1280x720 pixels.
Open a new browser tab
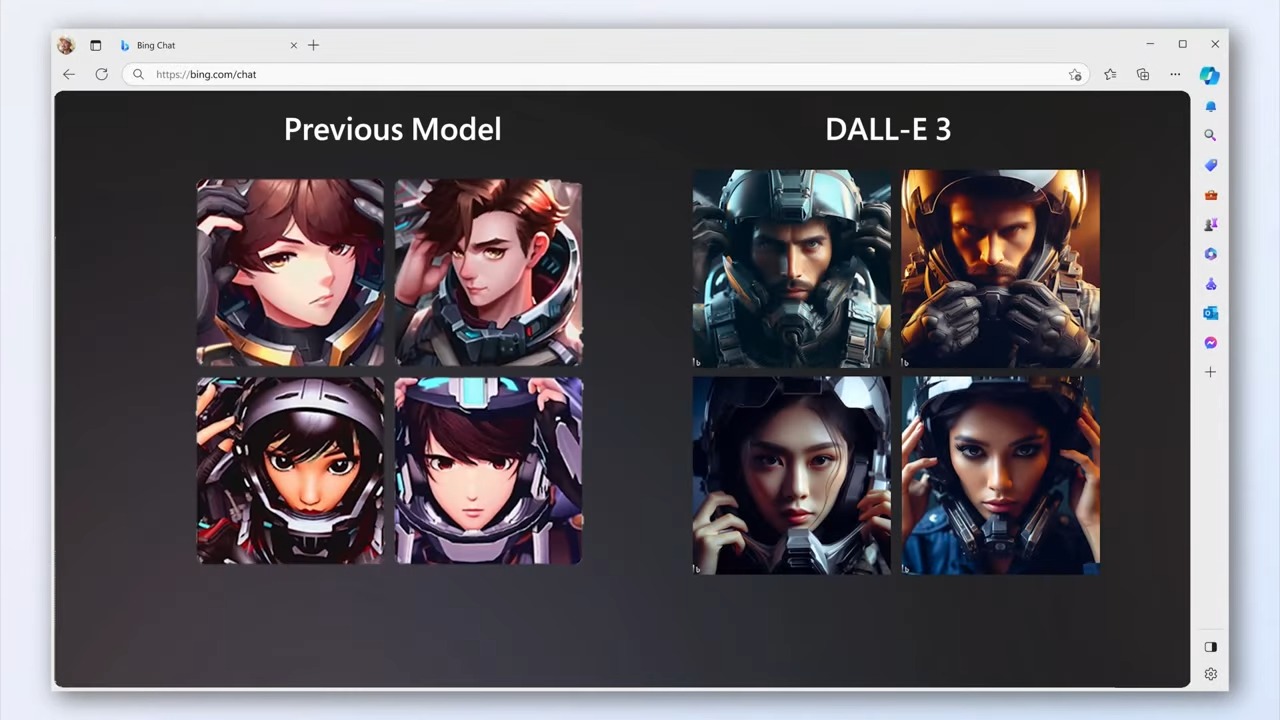pos(313,45)
